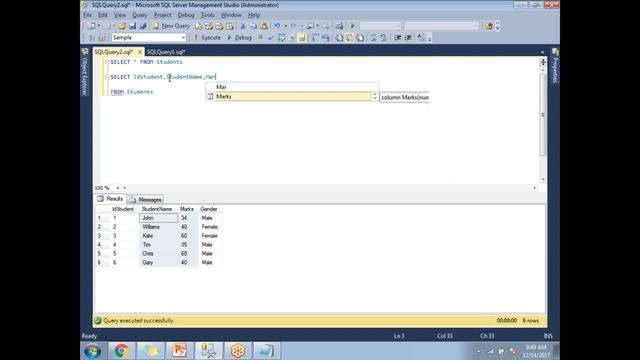Open the Query menu

click(x=140, y=15)
